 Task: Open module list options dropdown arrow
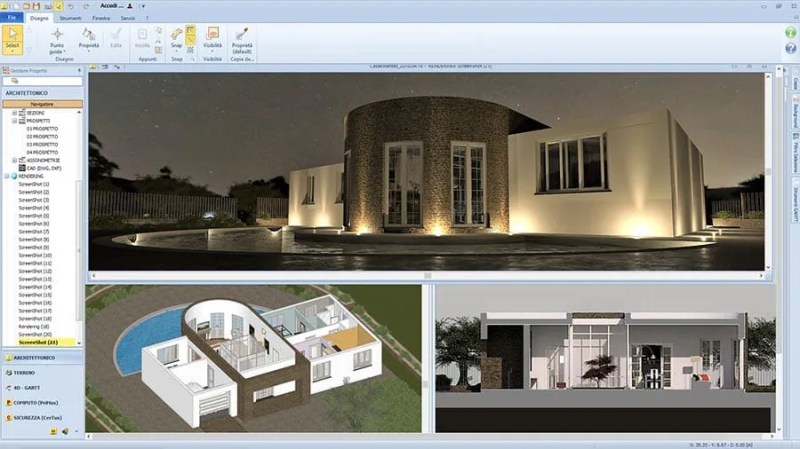(x=77, y=432)
